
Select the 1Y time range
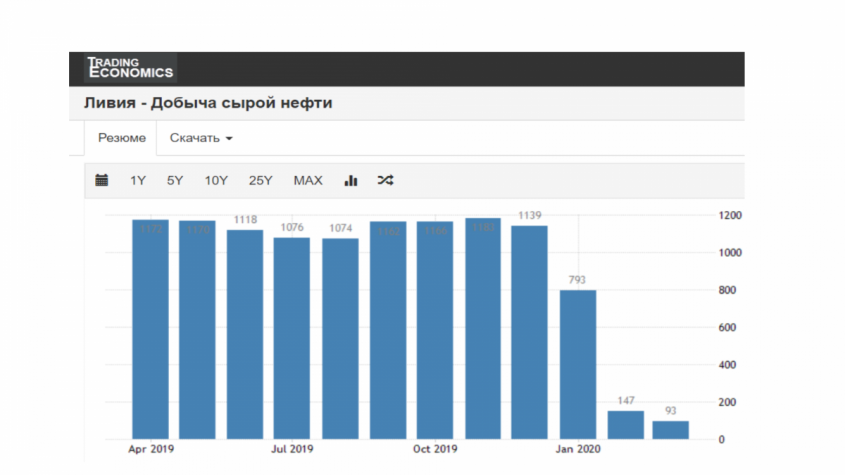pos(138,181)
